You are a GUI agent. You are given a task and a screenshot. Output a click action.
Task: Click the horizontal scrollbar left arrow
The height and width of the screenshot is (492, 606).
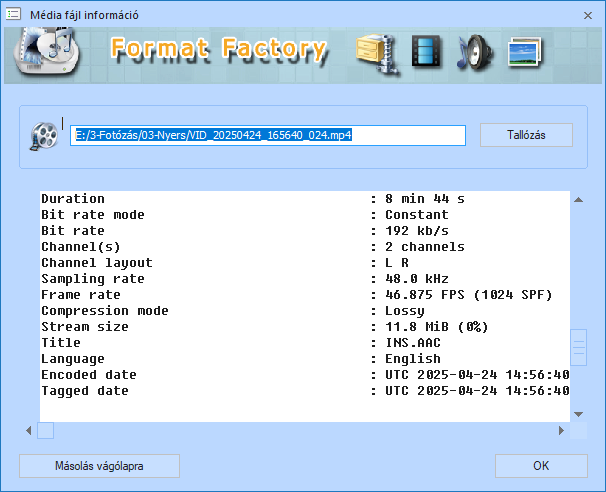click(29, 431)
